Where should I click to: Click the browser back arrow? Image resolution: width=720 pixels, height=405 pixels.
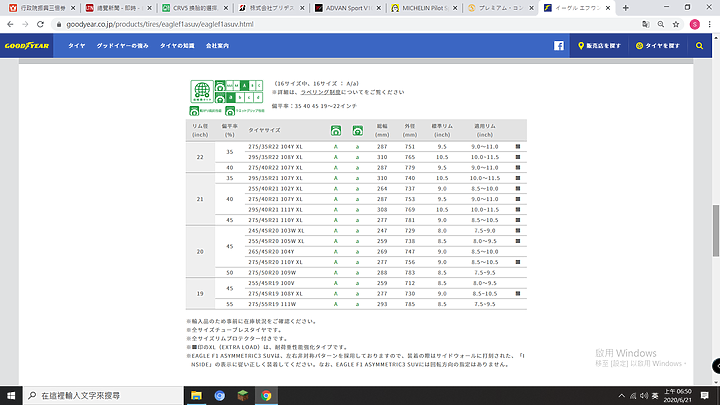pos(10,24)
